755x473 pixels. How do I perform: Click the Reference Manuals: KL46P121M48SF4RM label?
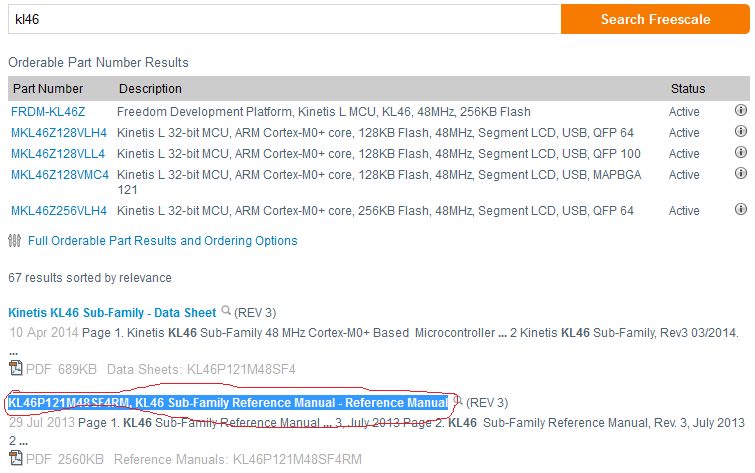point(238,460)
